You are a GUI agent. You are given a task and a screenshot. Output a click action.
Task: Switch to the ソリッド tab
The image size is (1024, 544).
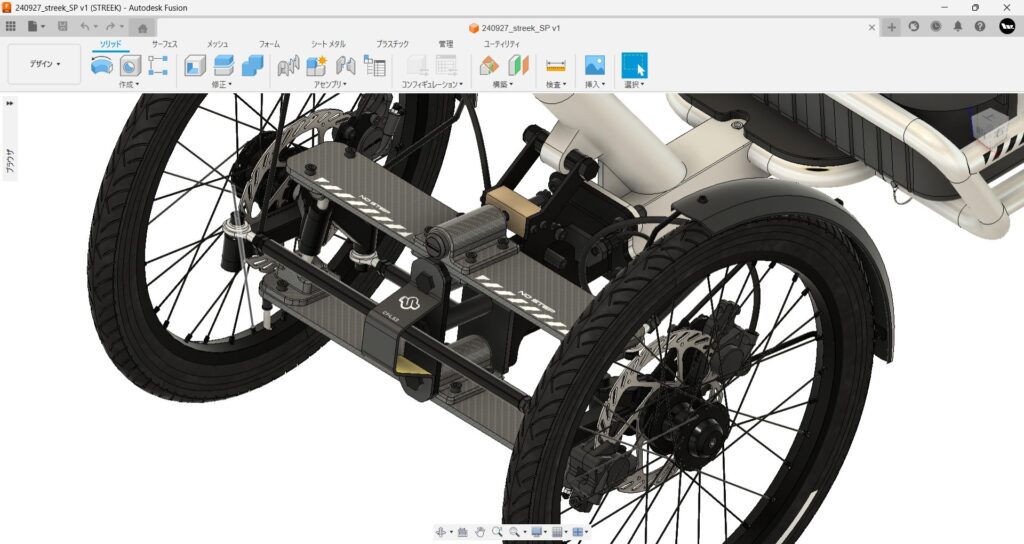click(110, 44)
